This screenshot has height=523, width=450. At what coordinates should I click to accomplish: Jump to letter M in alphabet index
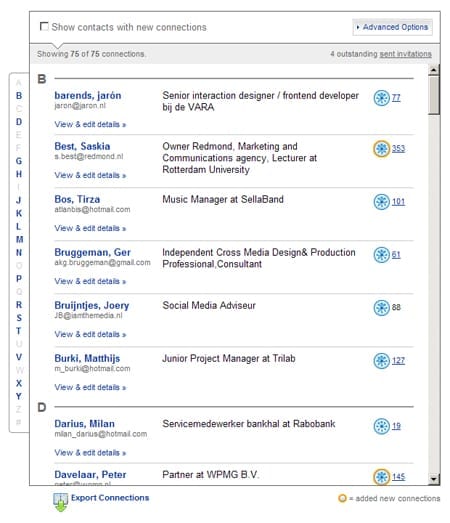[19, 239]
